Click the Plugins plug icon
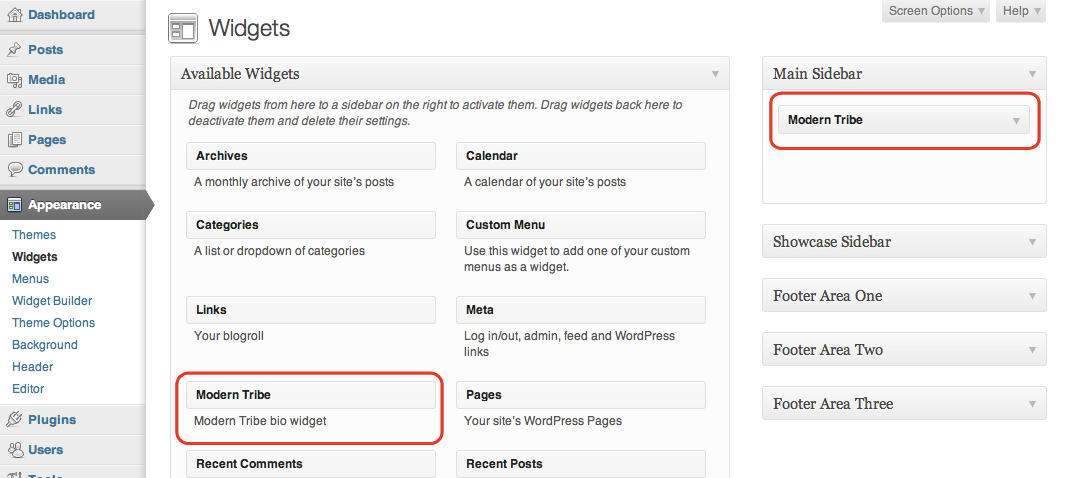Image resolution: width=1070 pixels, height=478 pixels. (x=14, y=420)
